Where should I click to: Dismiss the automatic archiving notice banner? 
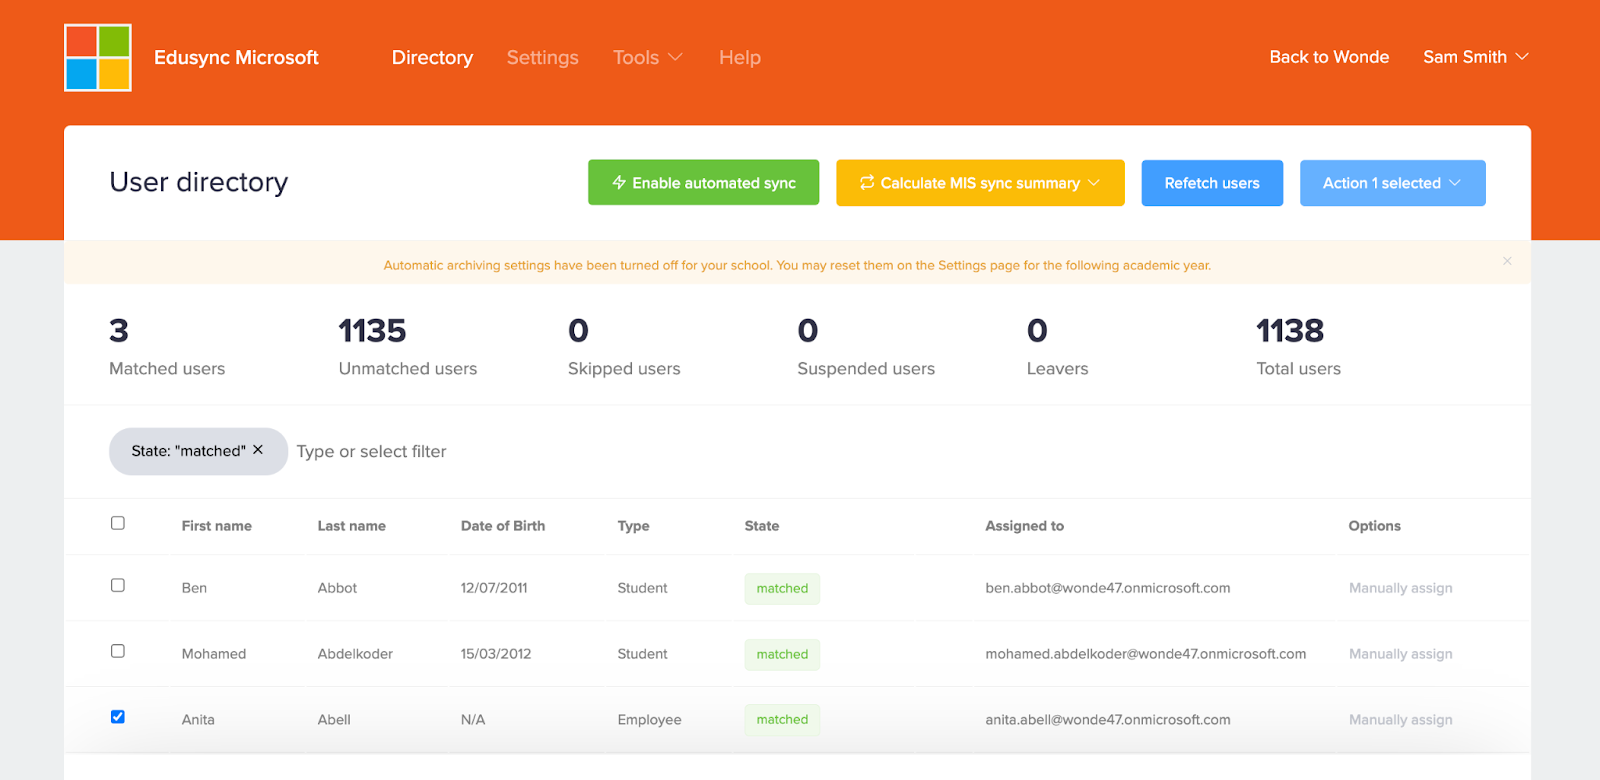click(x=1507, y=261)
